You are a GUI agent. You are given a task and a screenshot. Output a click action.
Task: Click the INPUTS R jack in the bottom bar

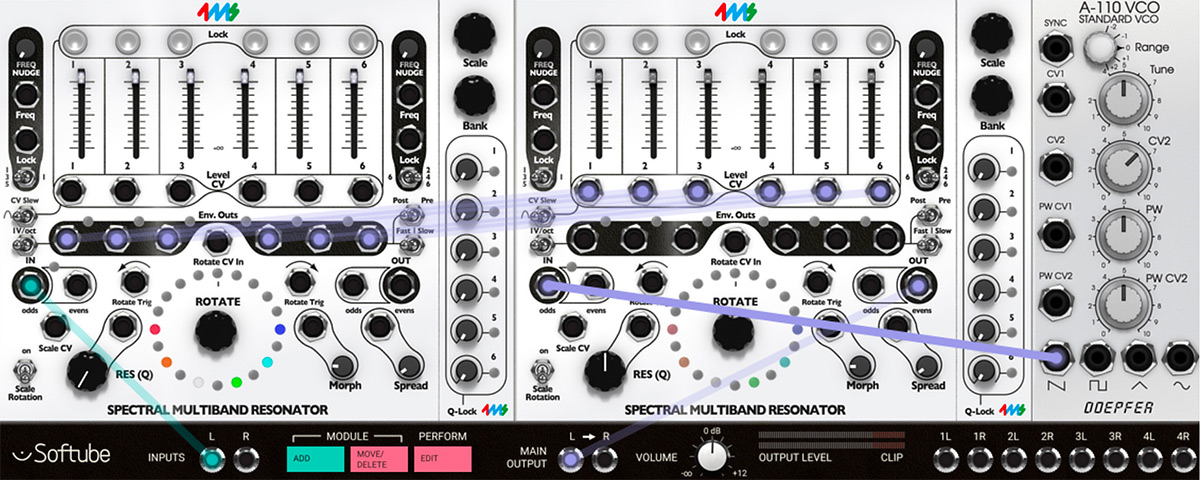tap(244, 460)
